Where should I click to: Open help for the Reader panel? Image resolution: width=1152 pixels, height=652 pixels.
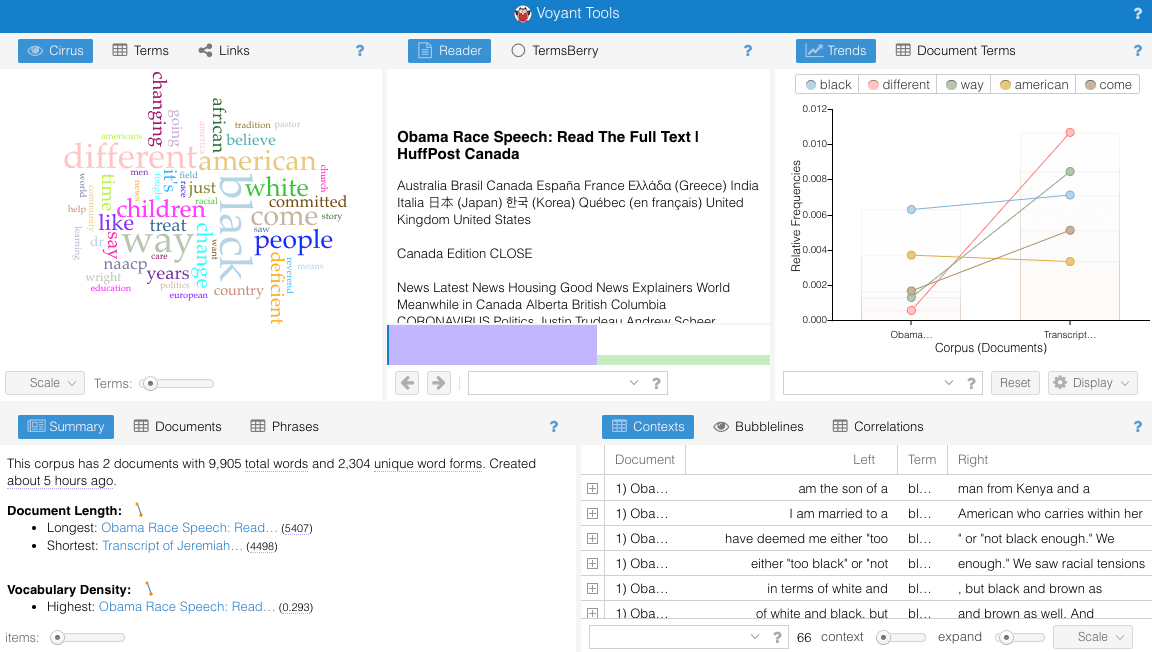click(747, 51)
